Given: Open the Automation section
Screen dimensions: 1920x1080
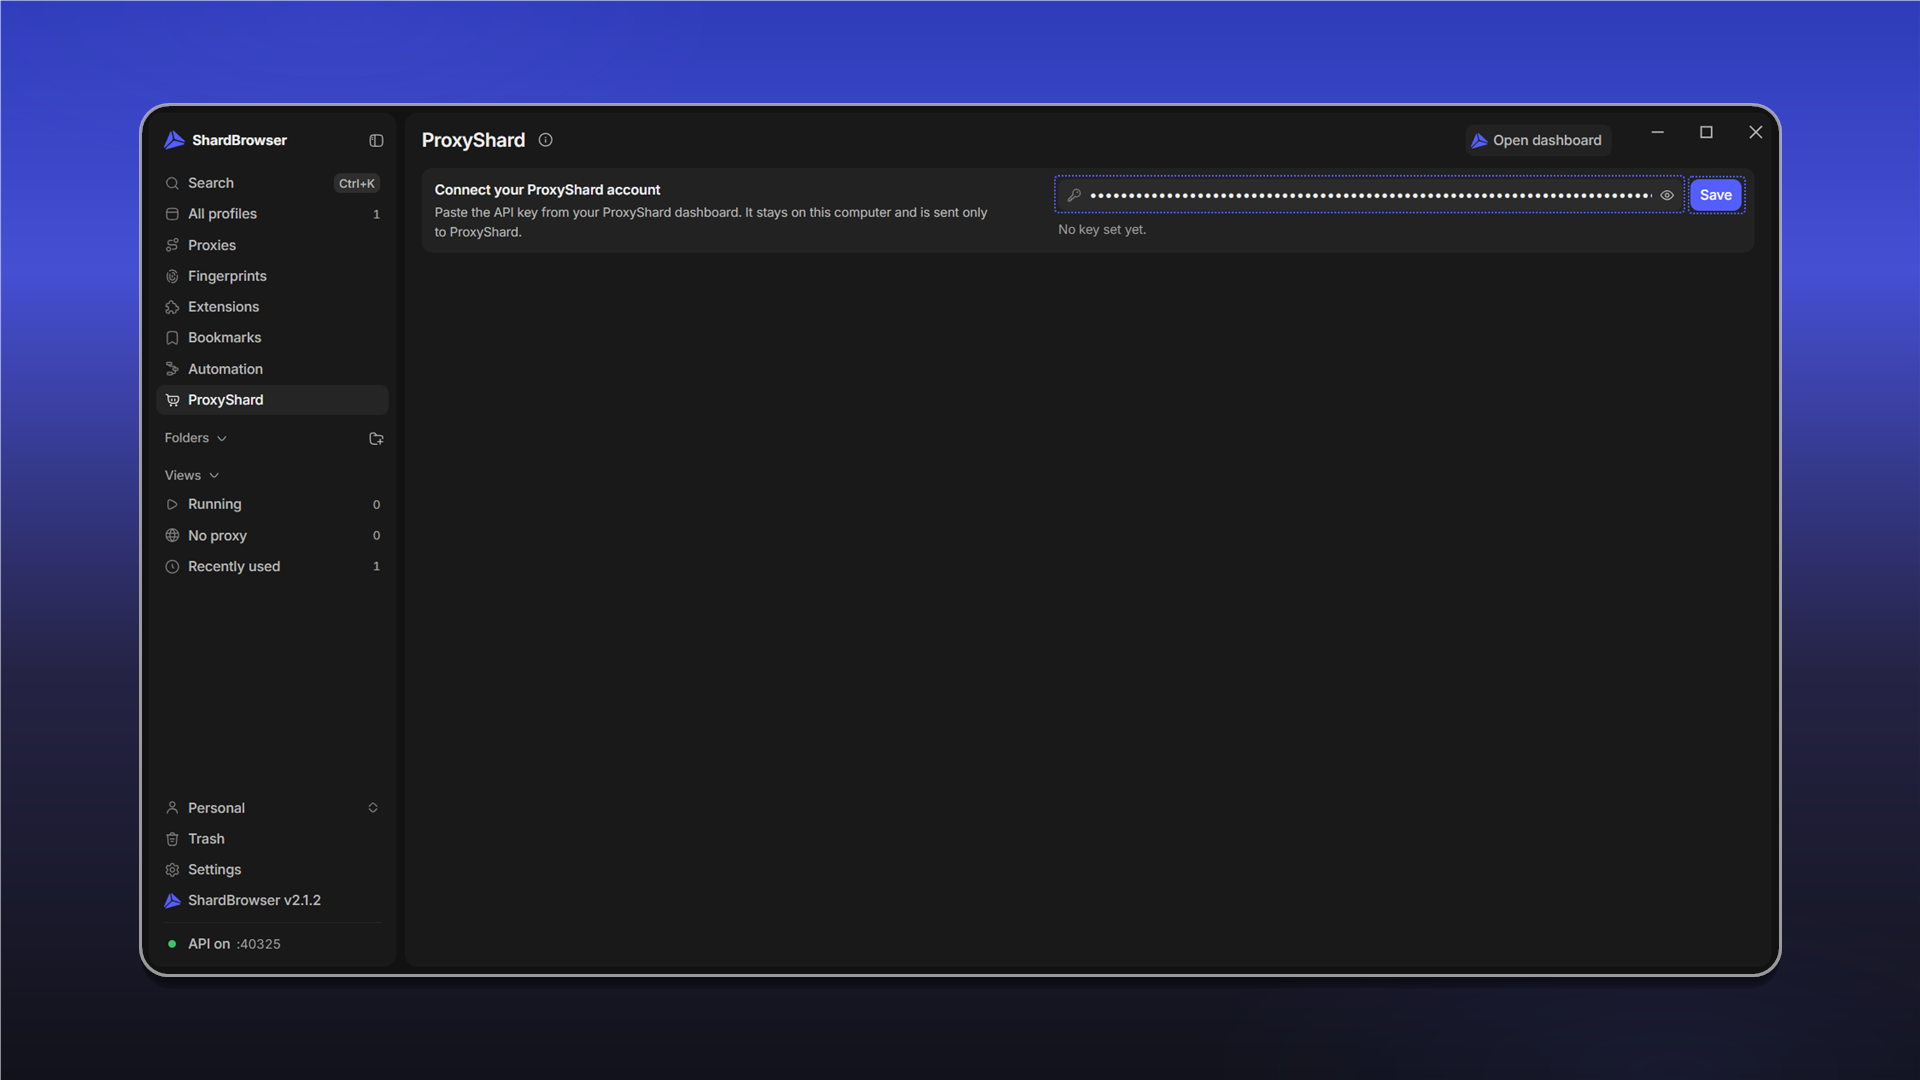Looking at the screenshot, I should coord(272,369).
